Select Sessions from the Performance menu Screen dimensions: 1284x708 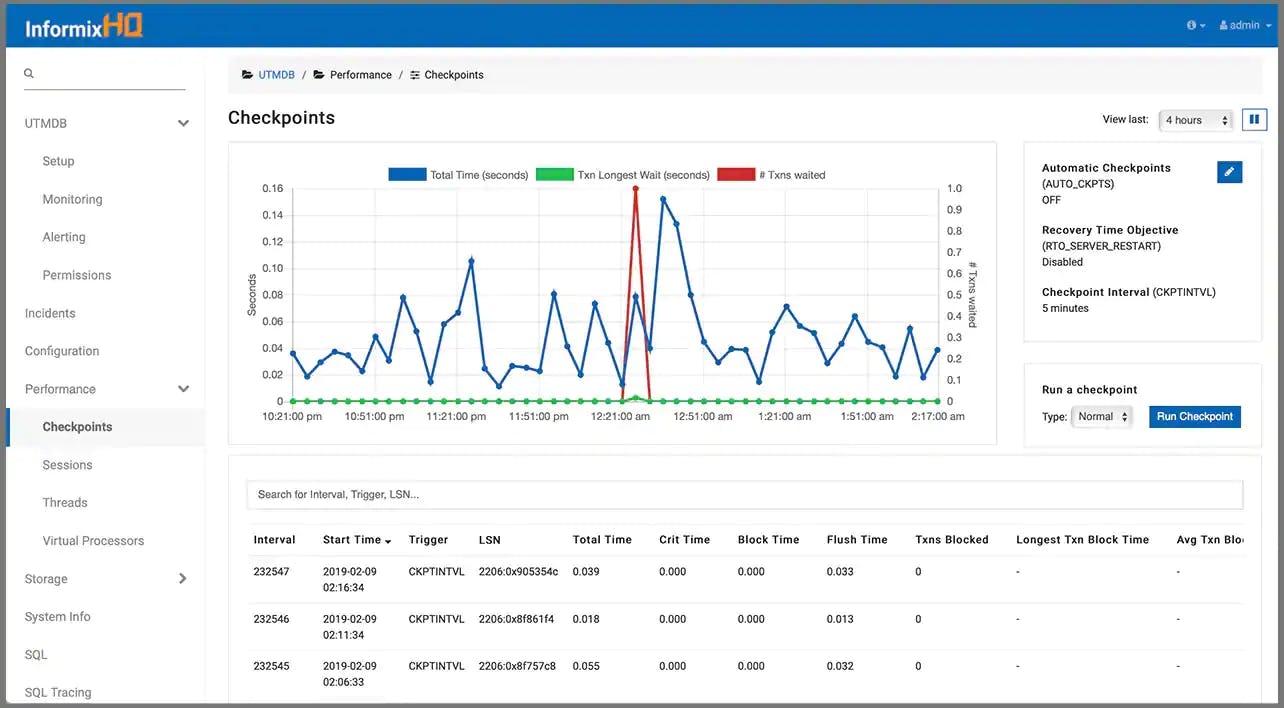[67, 464]
